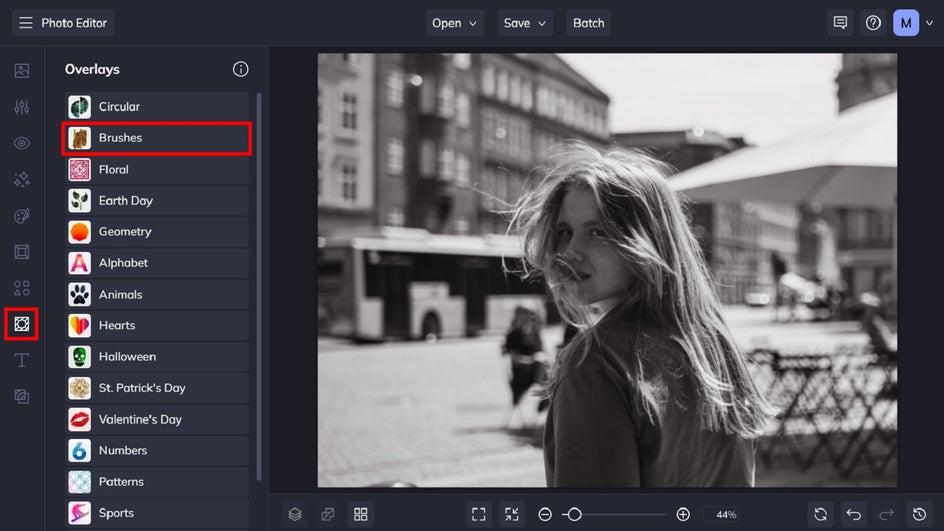
Task: Open the St. Patrick's Day category
Action: click(157, 388)
